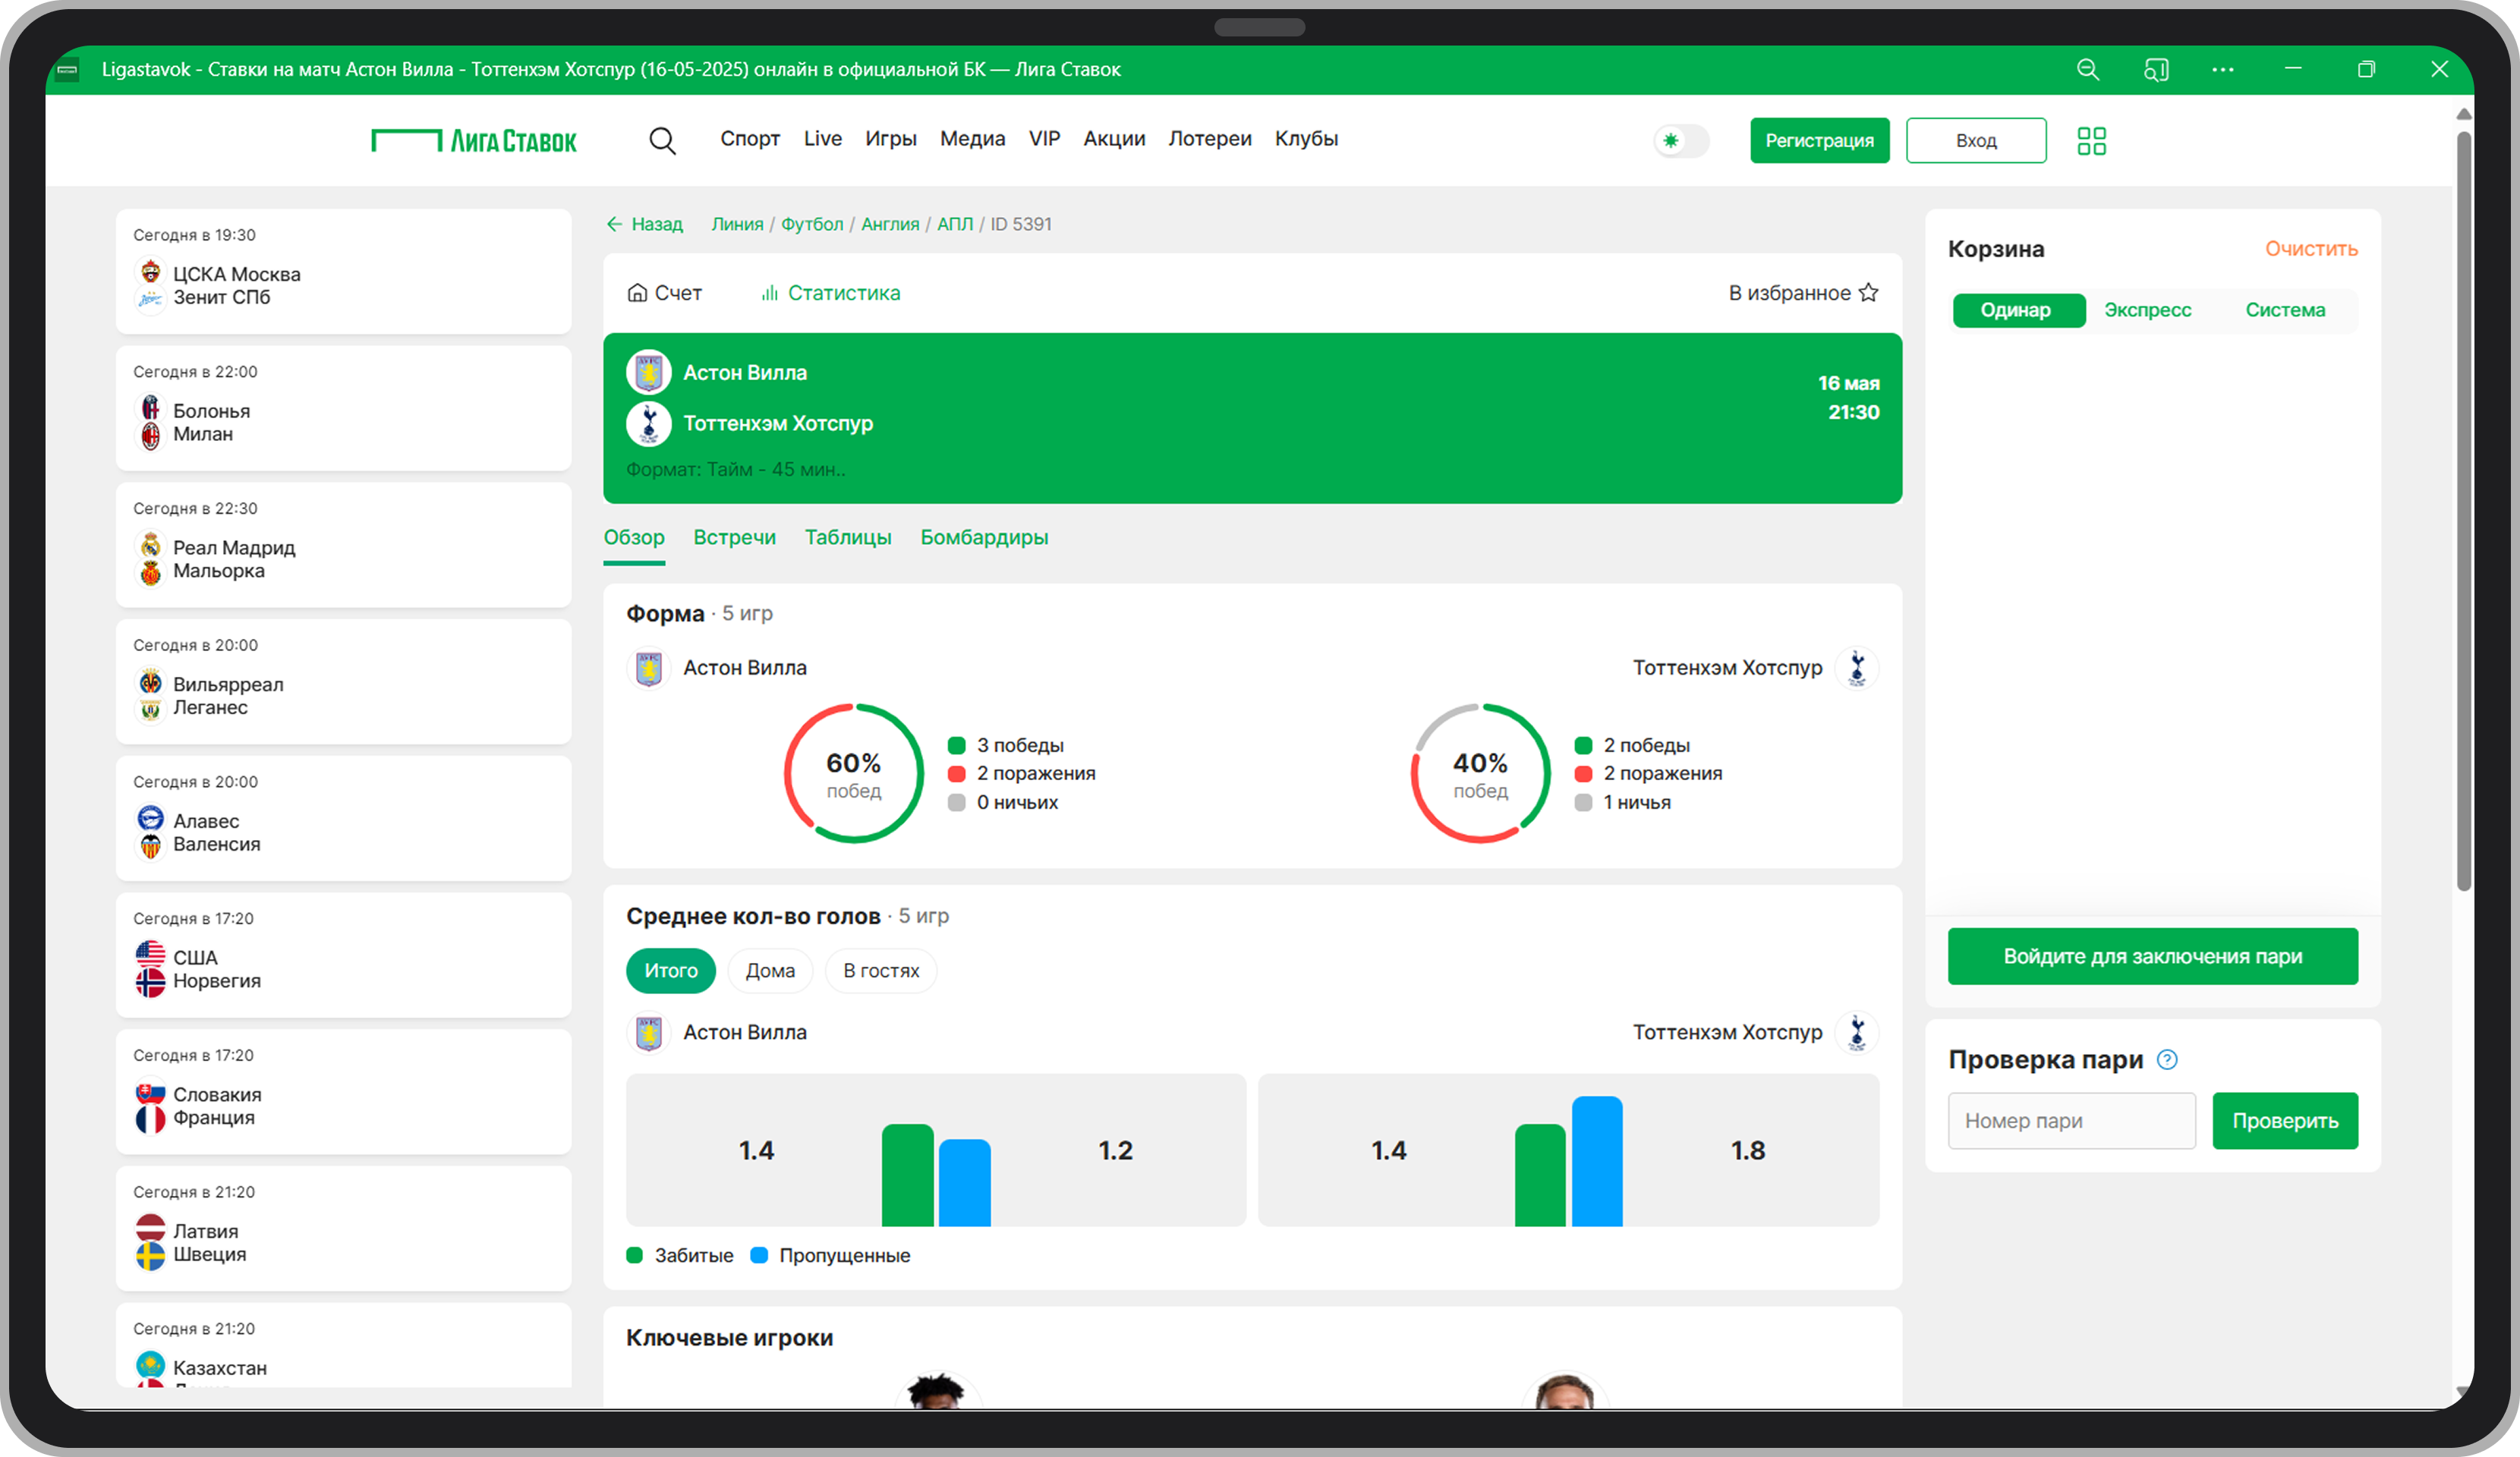The width and height of the screenshot is (2520, 1457).
Task: Open the apps grid icon
Action: [x=2091, y=141]
